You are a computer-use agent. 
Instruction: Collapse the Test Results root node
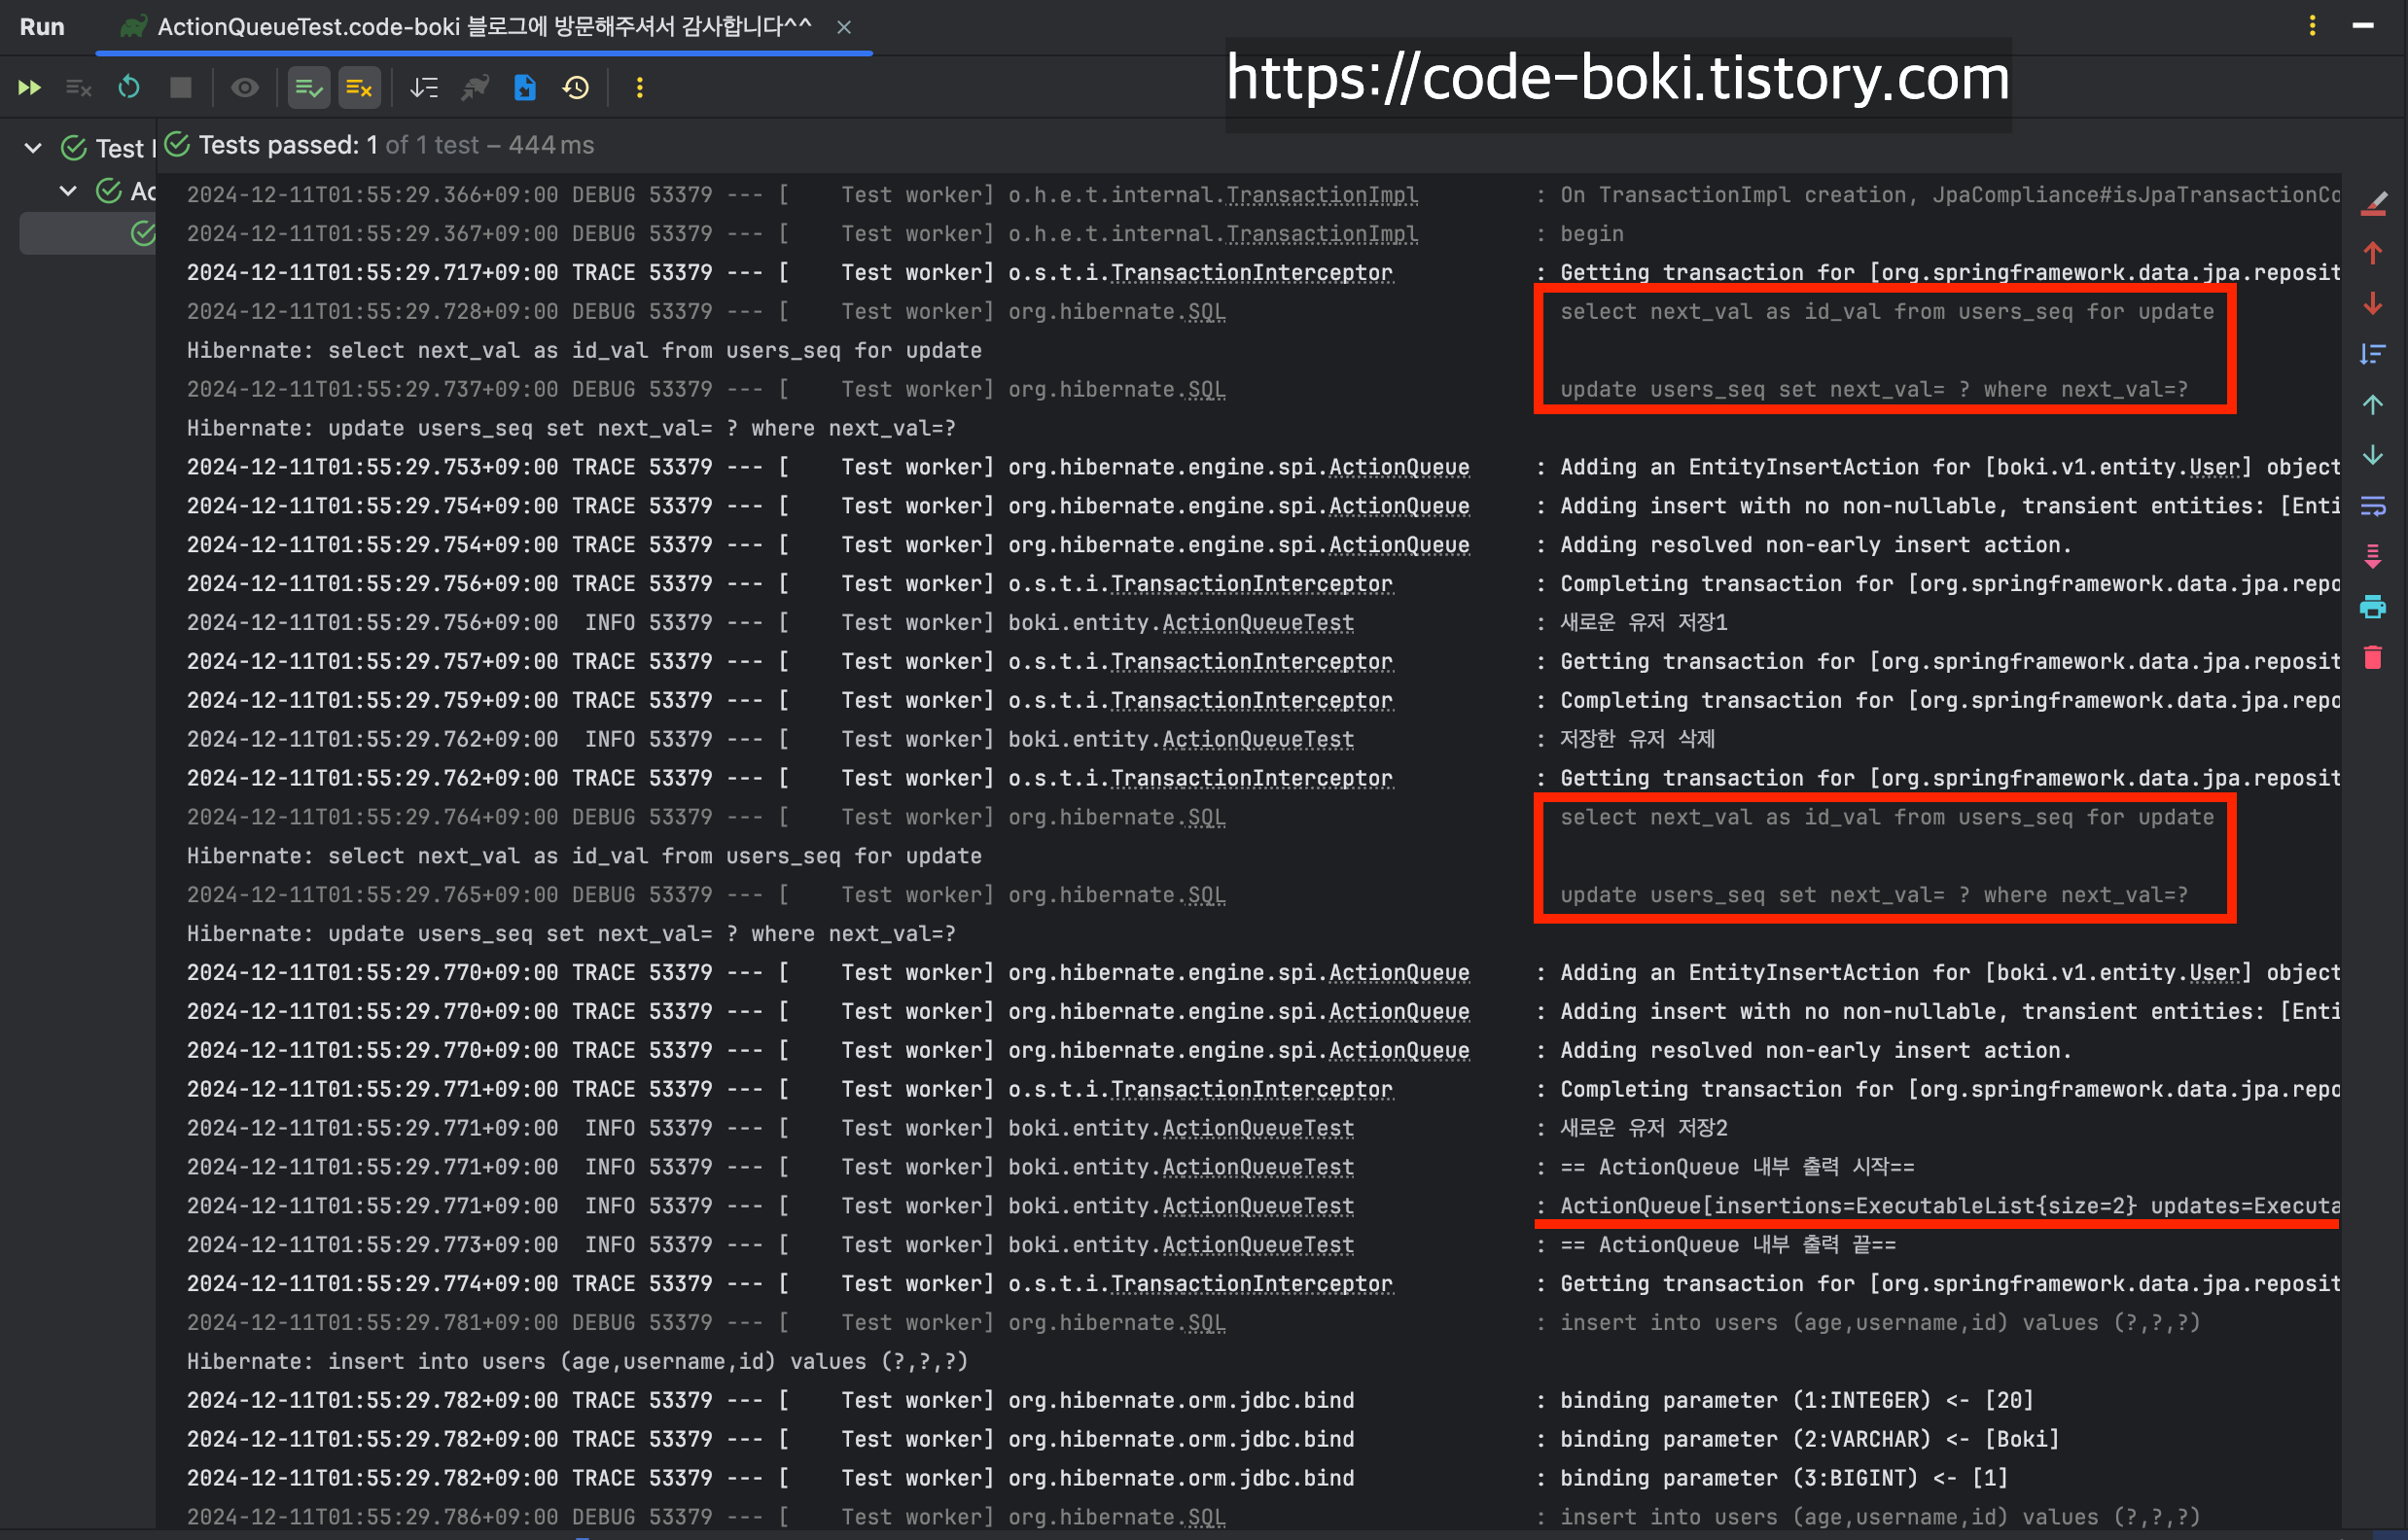click(33, 148)
